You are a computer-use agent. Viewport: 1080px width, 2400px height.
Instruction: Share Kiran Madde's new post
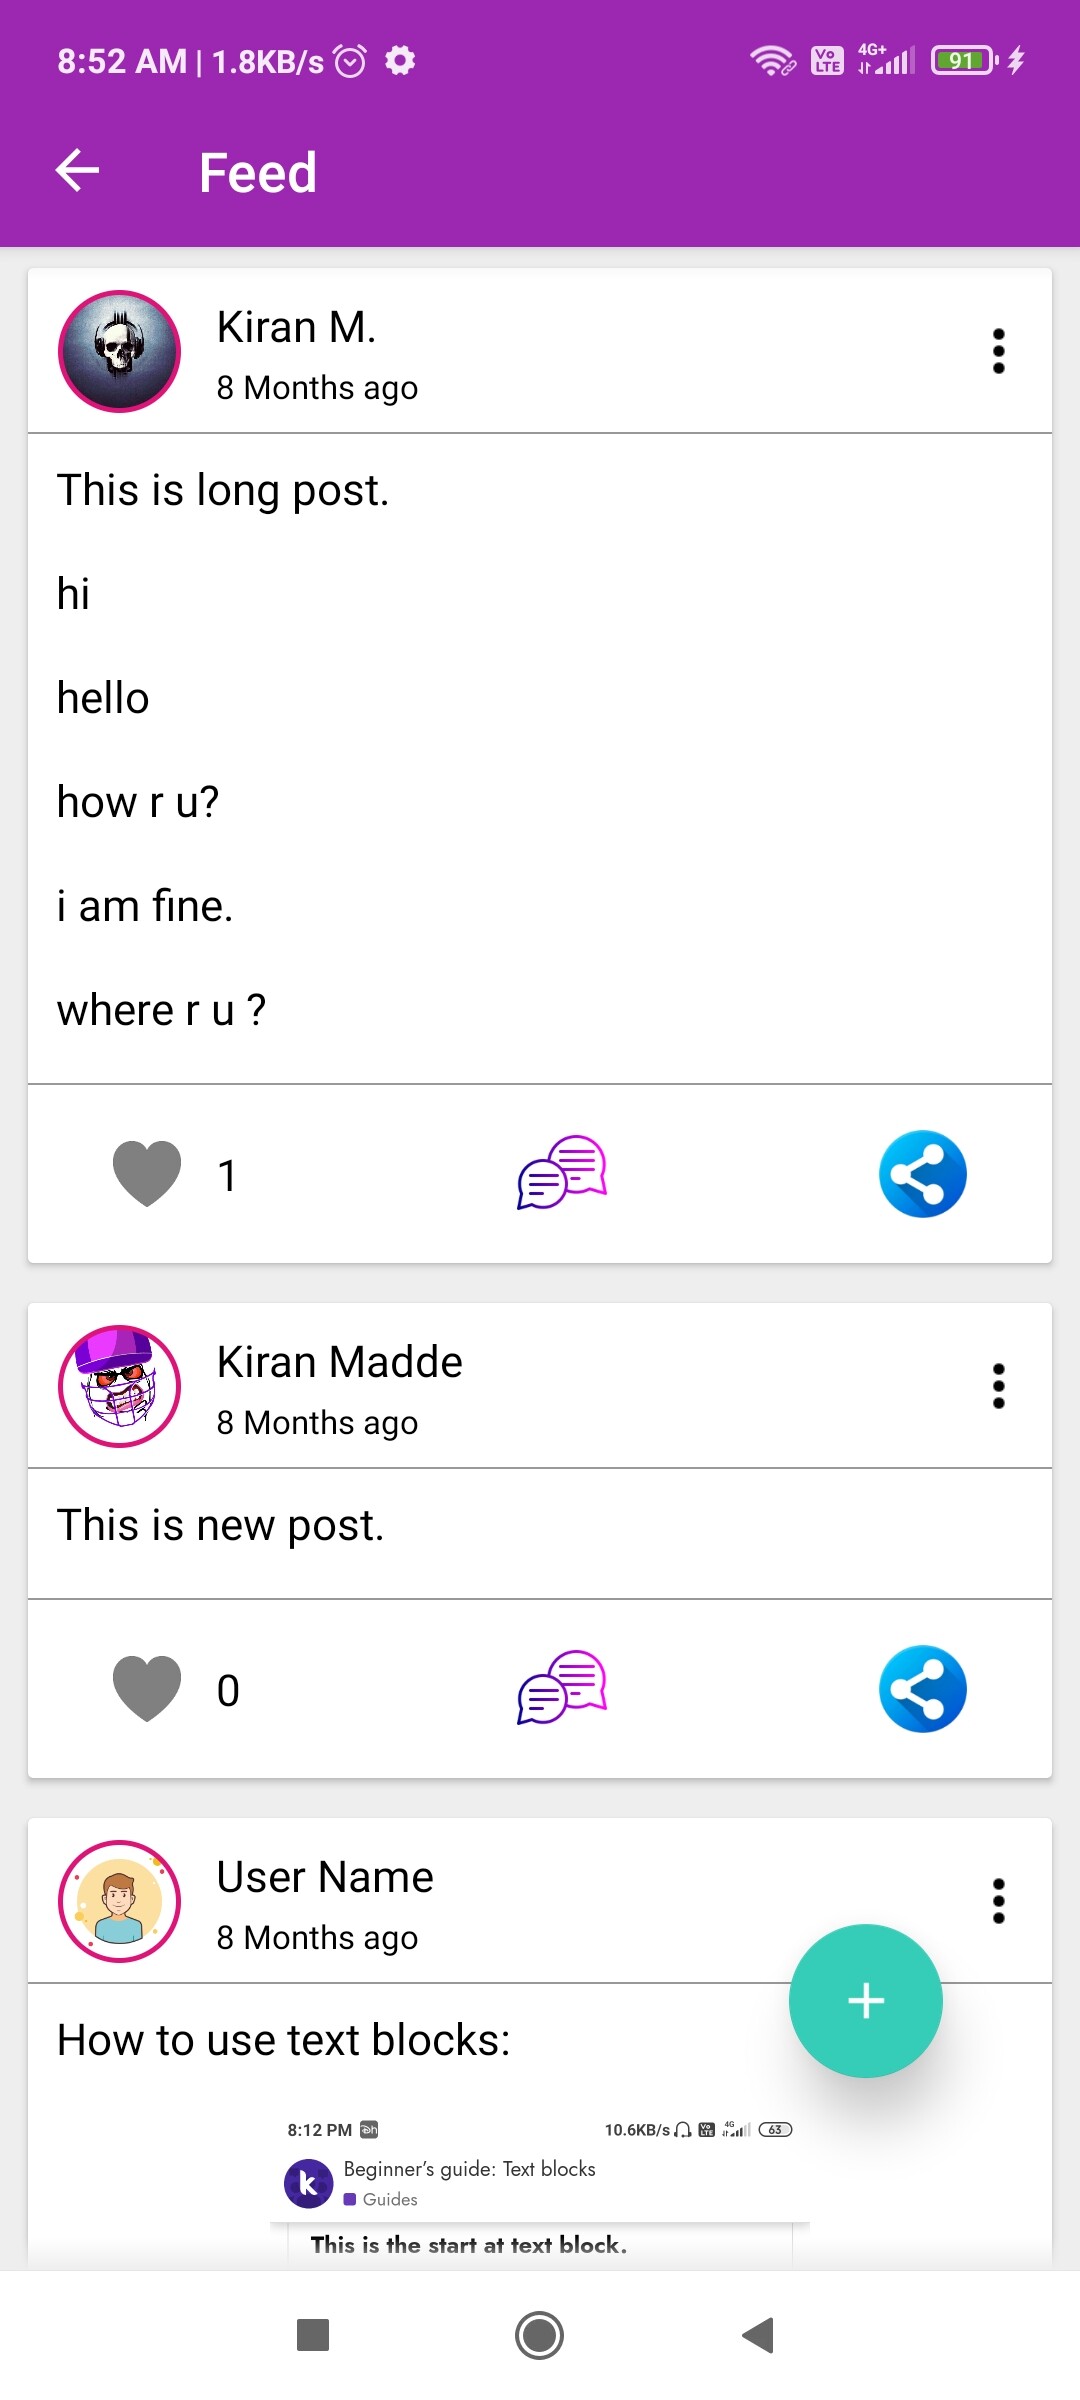(922, 1689)
